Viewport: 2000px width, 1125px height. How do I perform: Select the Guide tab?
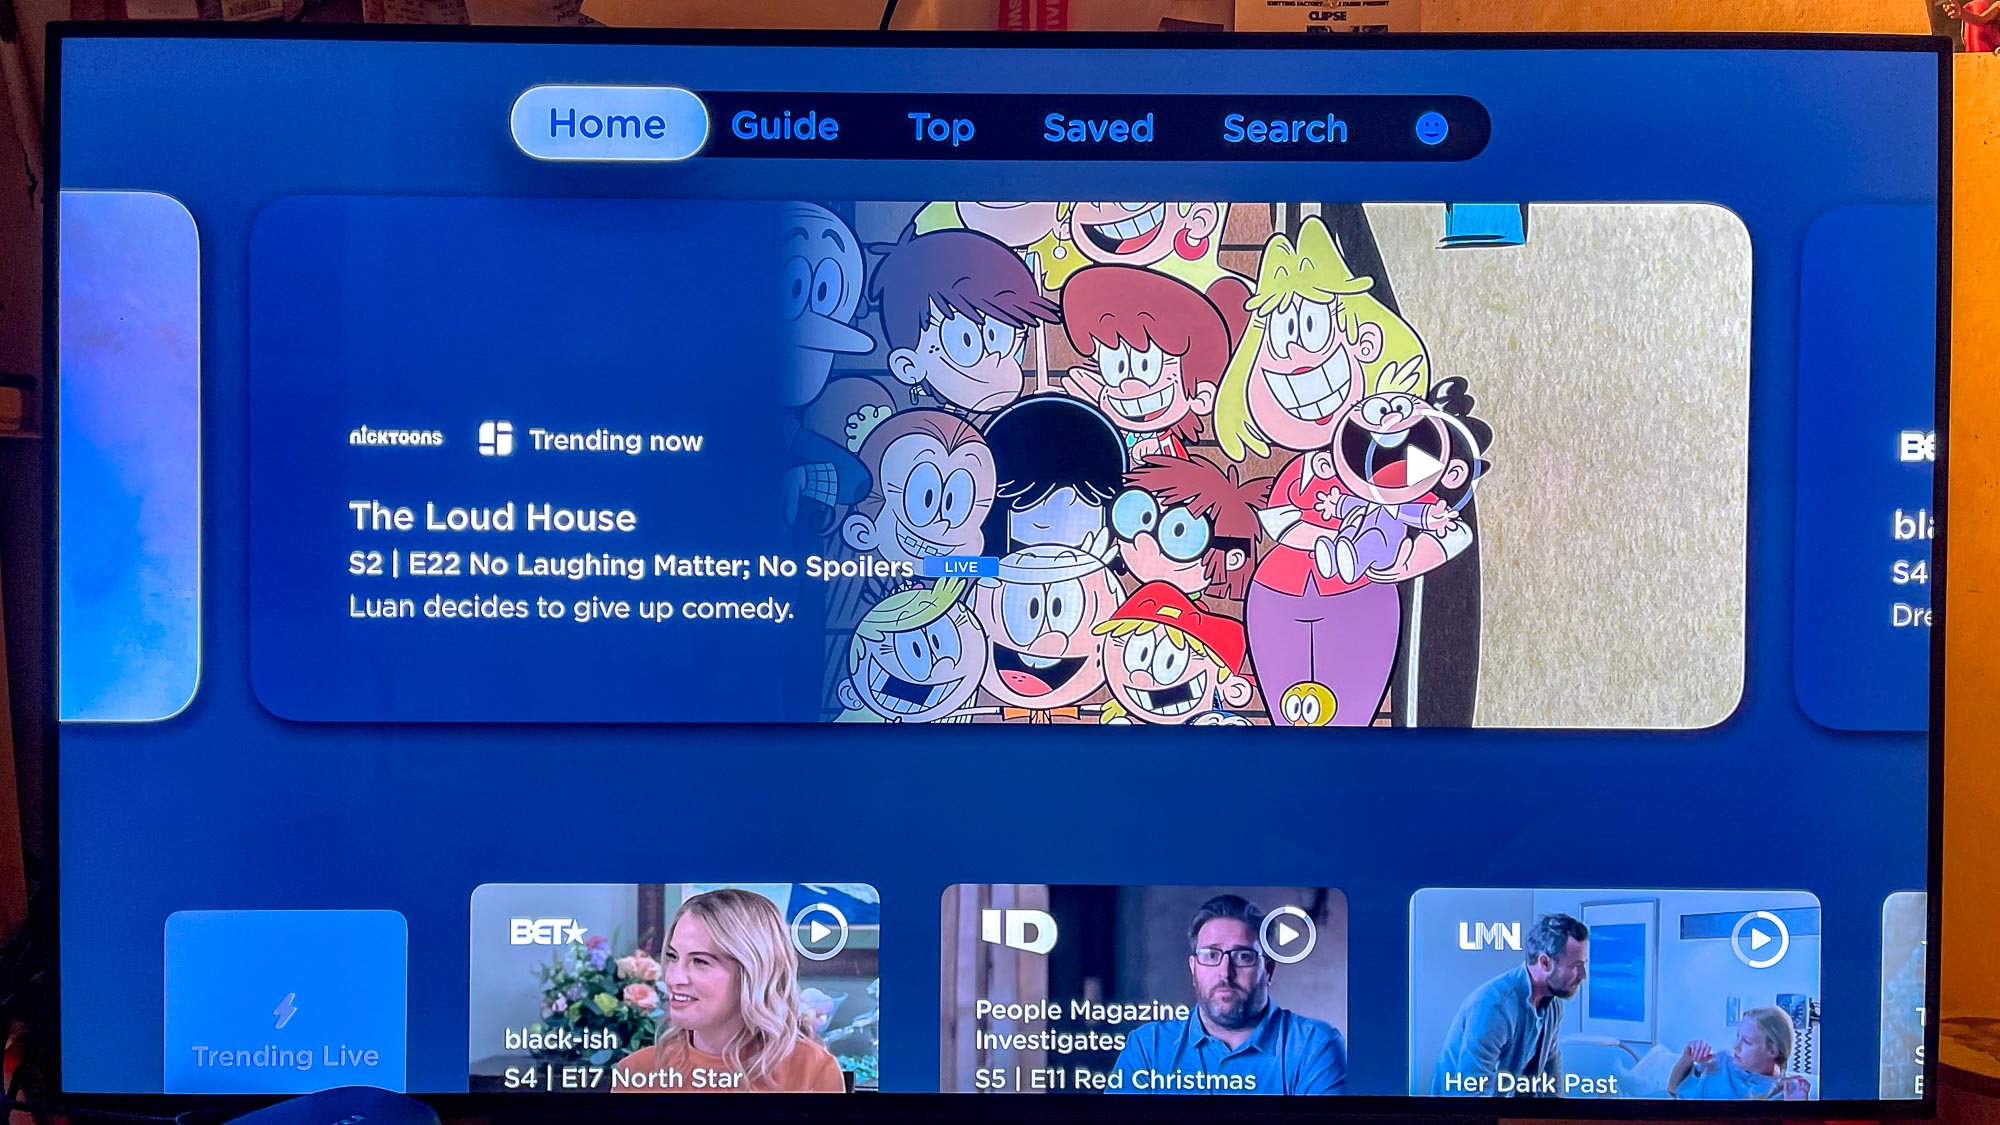[783, 126]
